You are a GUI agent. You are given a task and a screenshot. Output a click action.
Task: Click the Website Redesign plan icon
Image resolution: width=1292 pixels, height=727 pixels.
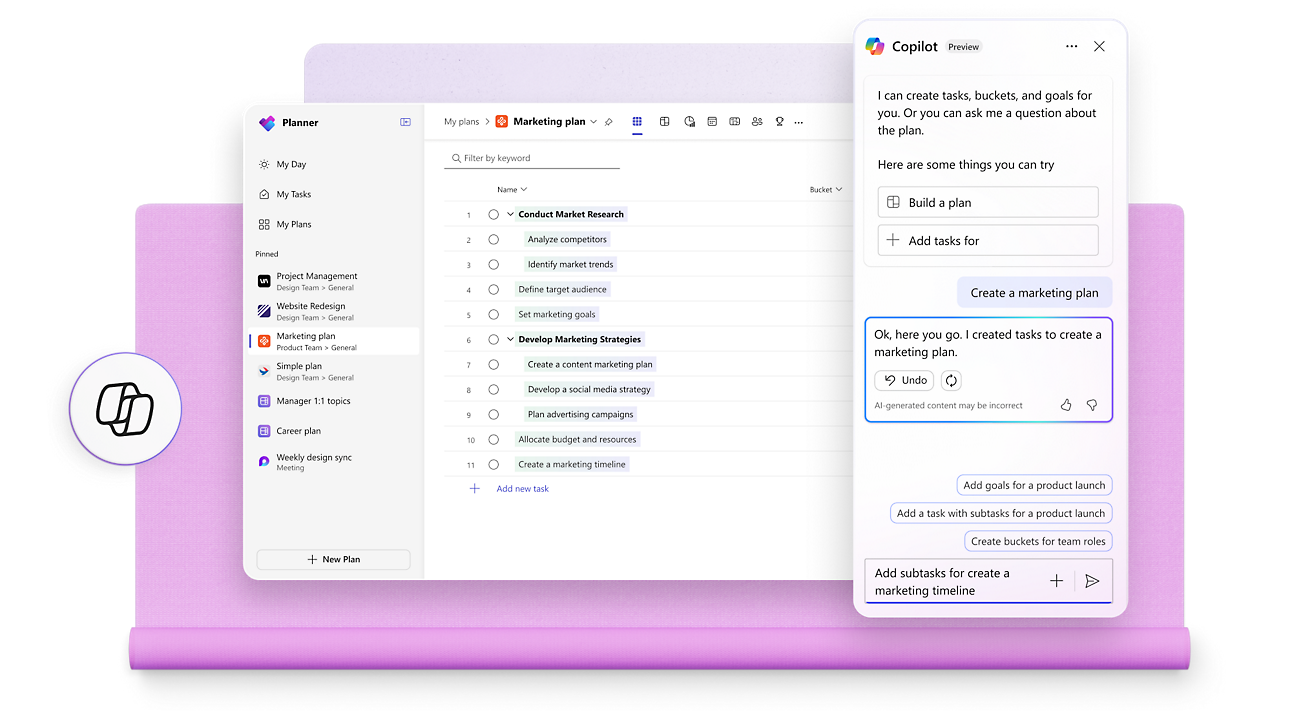point(264,311)
